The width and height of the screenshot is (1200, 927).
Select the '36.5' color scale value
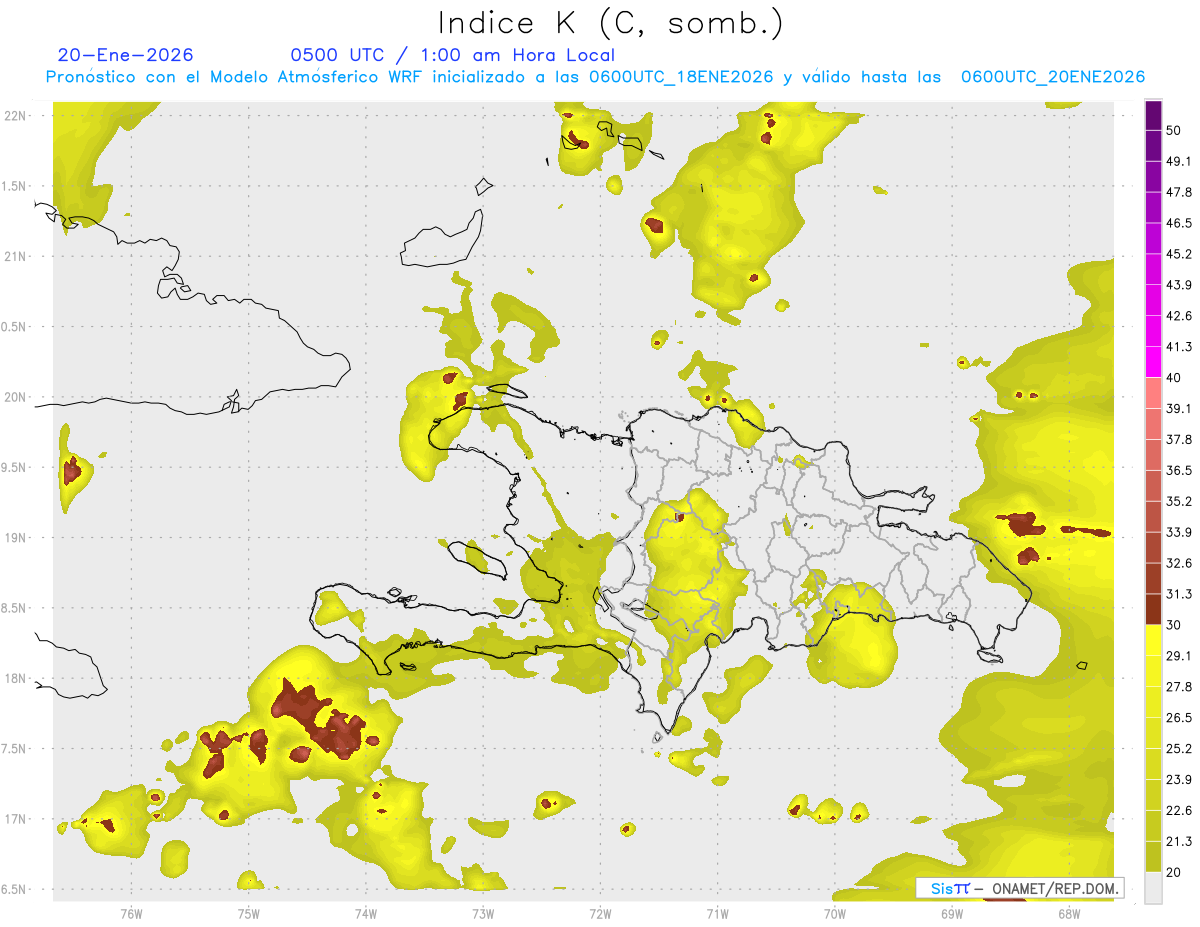1179,470
